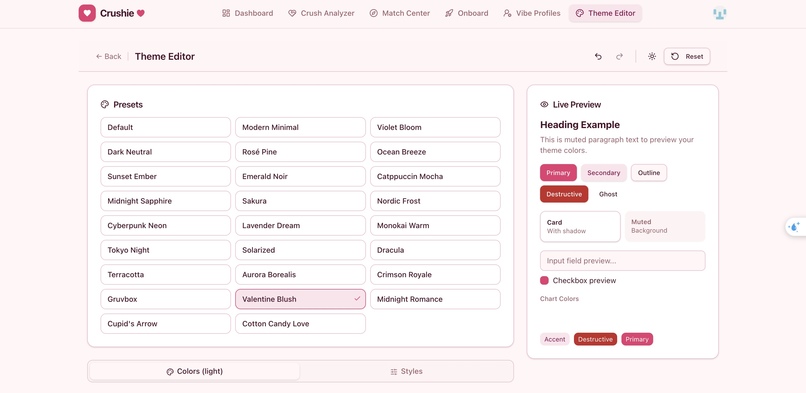The width and height of the screenshot is (806, 393).
Task: Click the Ghost preview button
Action: point(608,194)
